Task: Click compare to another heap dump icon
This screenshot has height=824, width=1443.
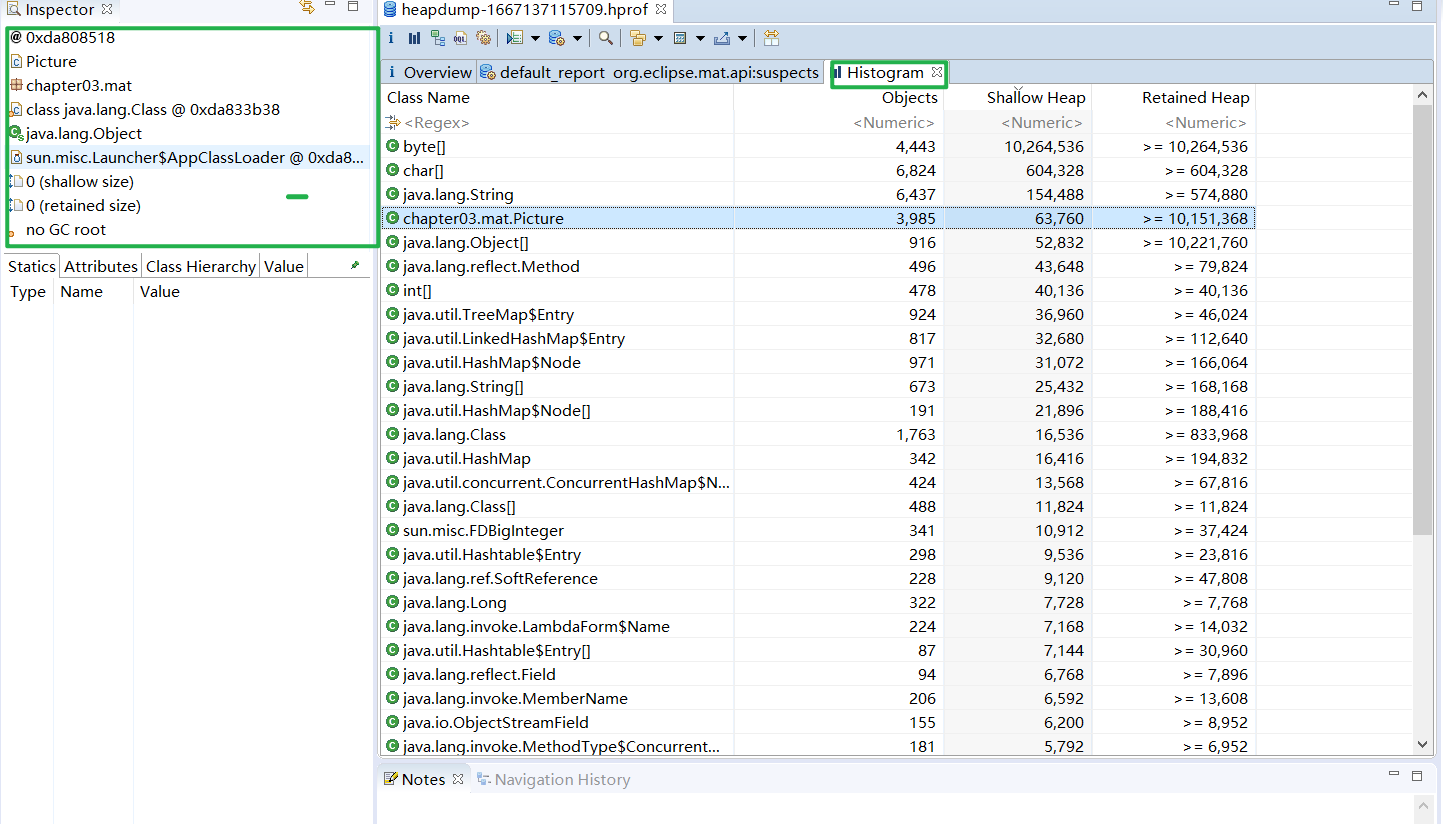Action: tap(771, 38)
